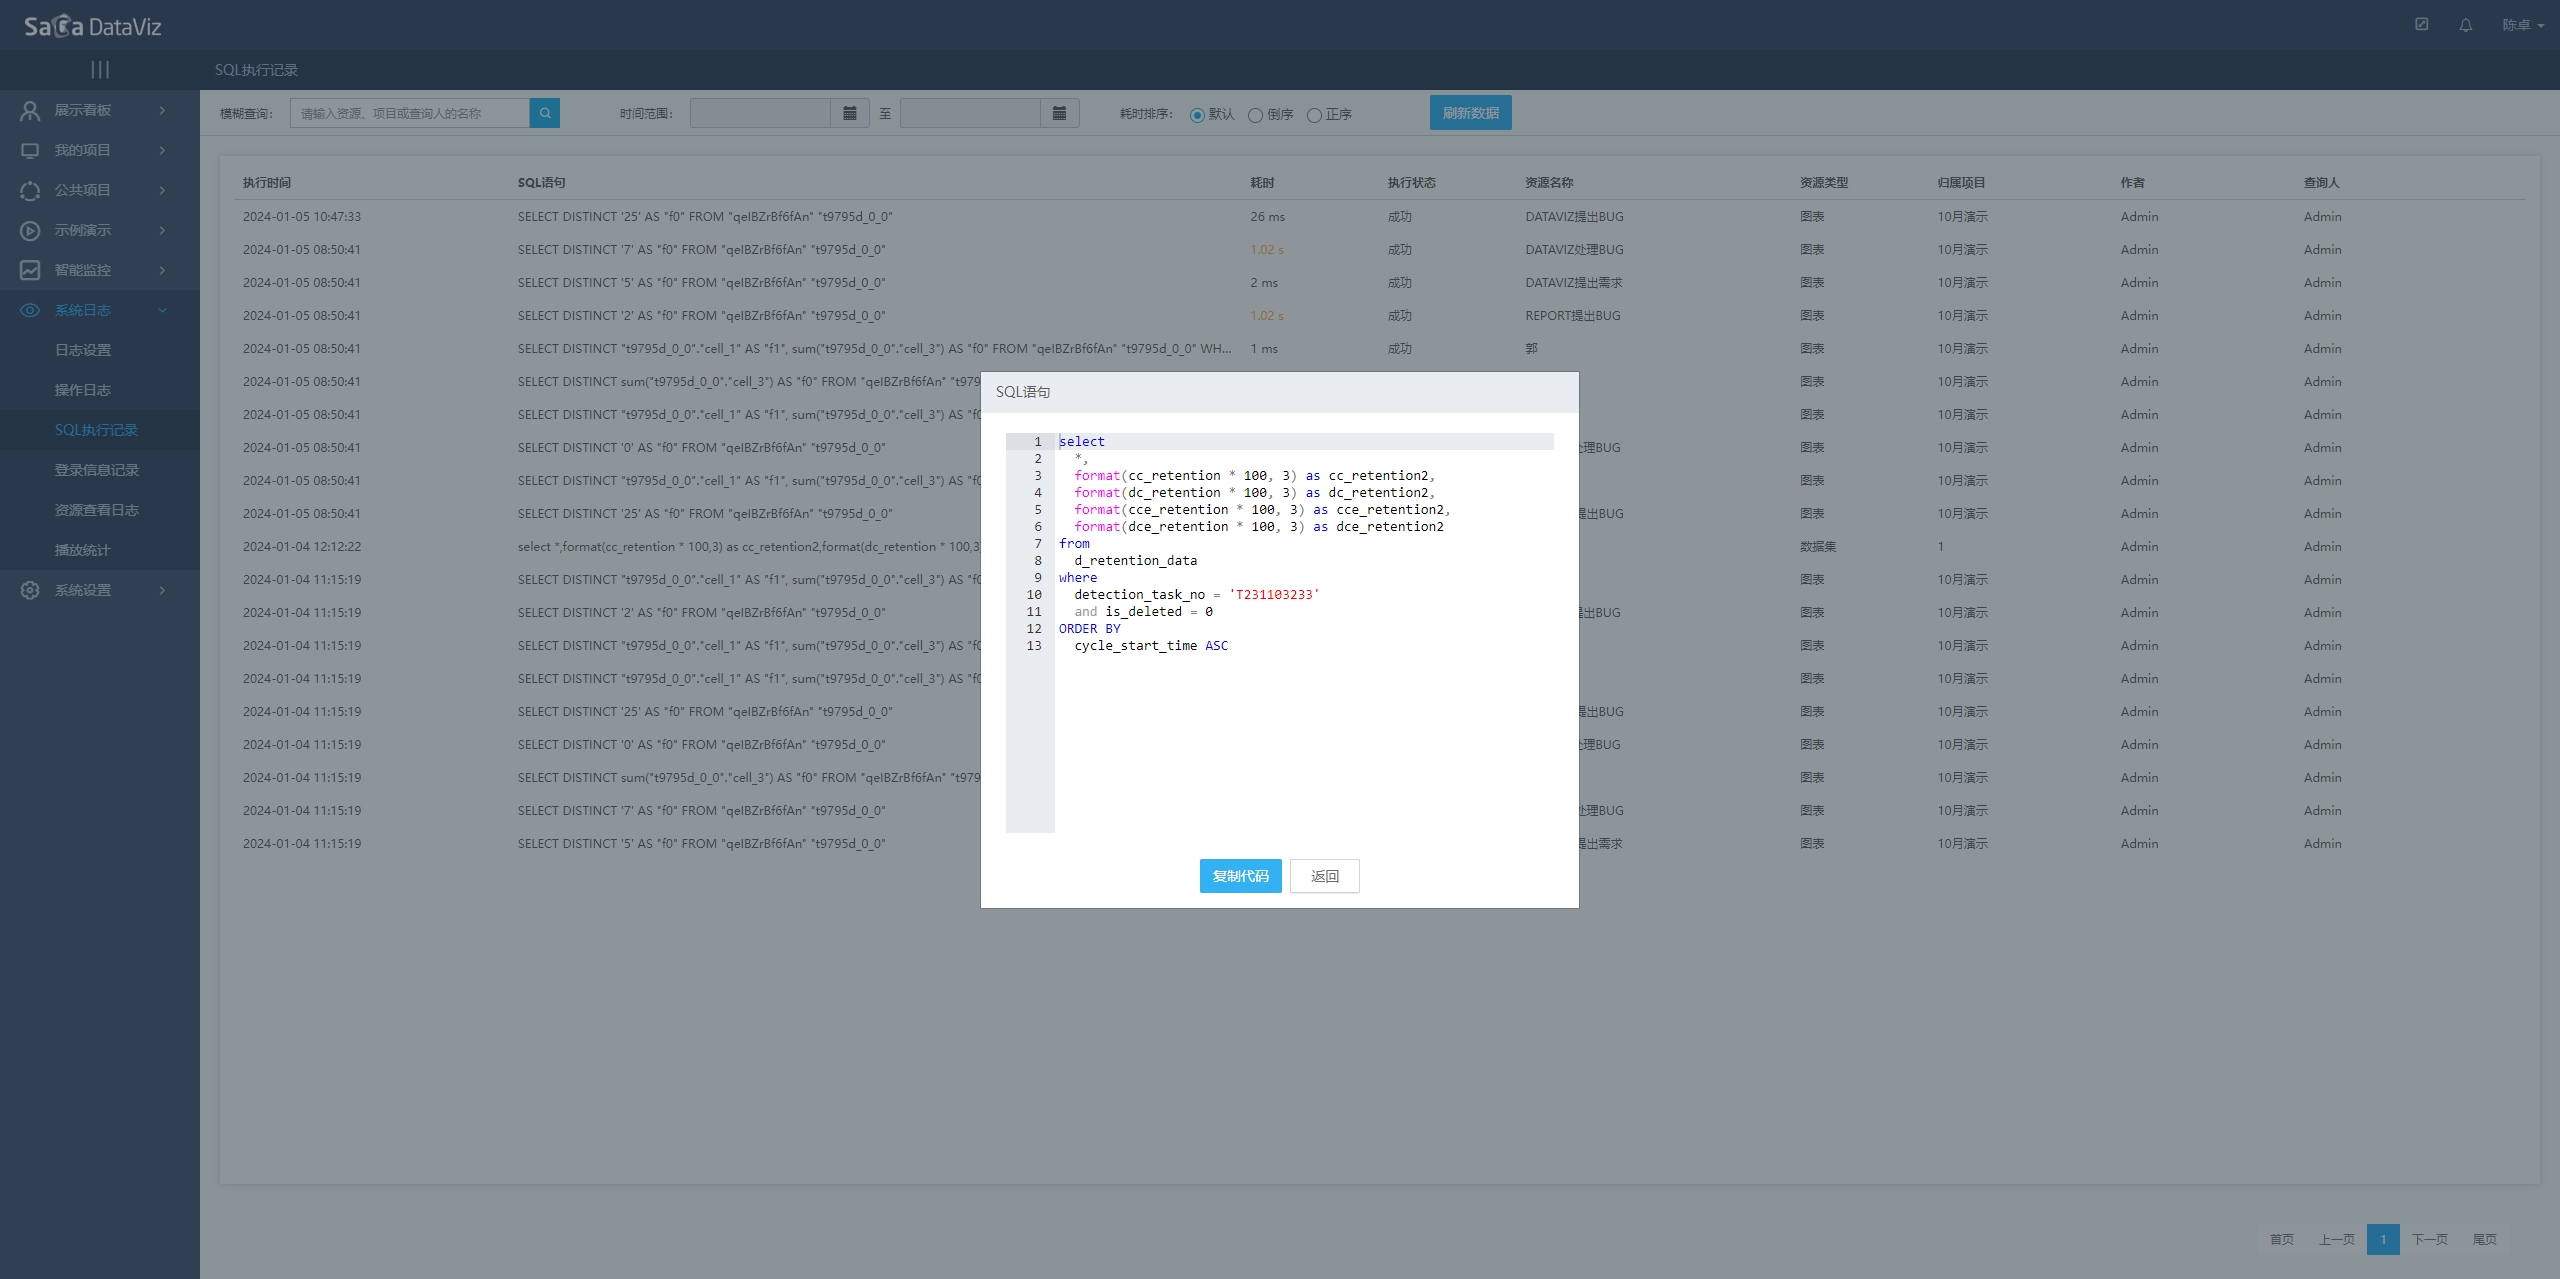Open 资源查看日志 in sidebar
This screenshot has height=1279, width=2560.
(x=97, y=510)
